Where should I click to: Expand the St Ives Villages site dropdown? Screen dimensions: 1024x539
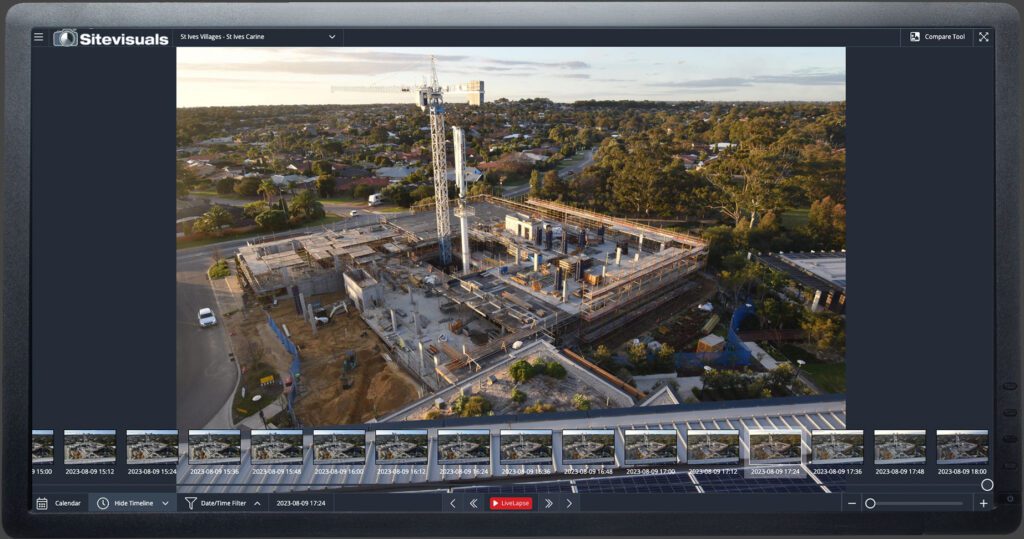click(x=332, y=37)
